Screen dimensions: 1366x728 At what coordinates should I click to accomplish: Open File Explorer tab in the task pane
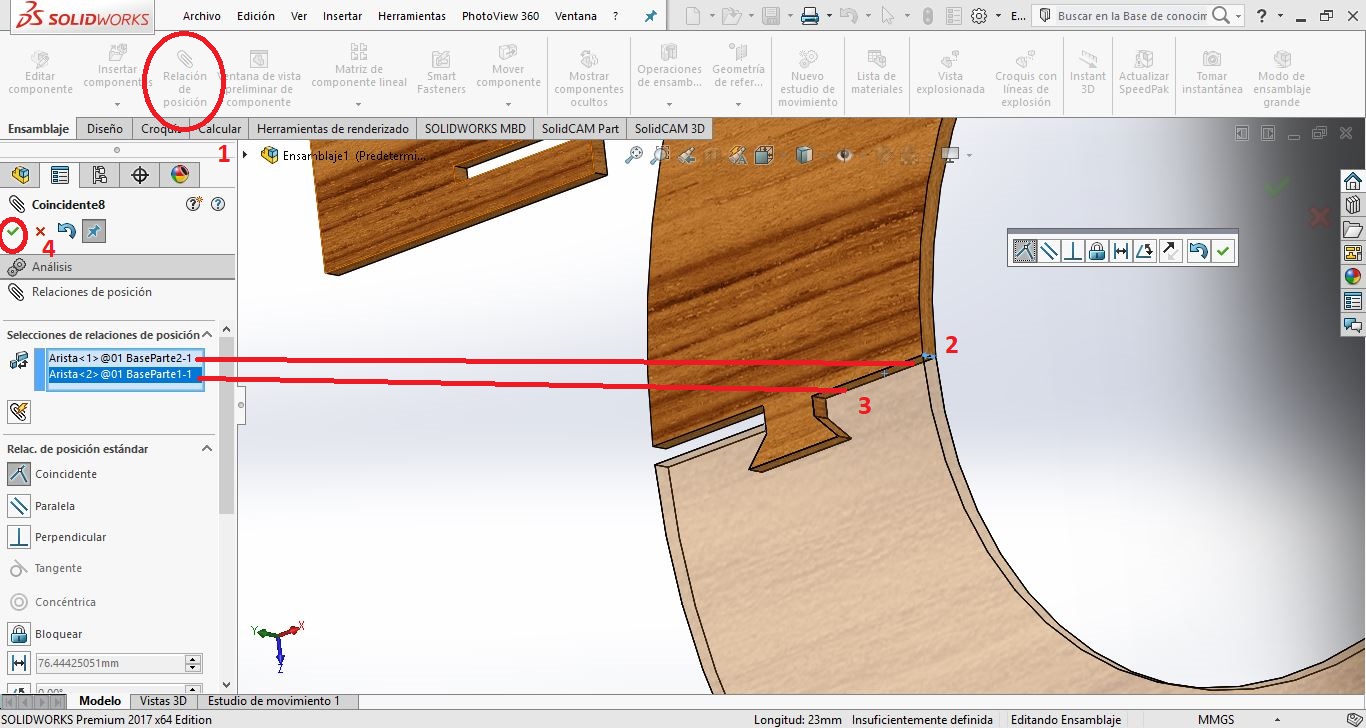[1353, 229]
